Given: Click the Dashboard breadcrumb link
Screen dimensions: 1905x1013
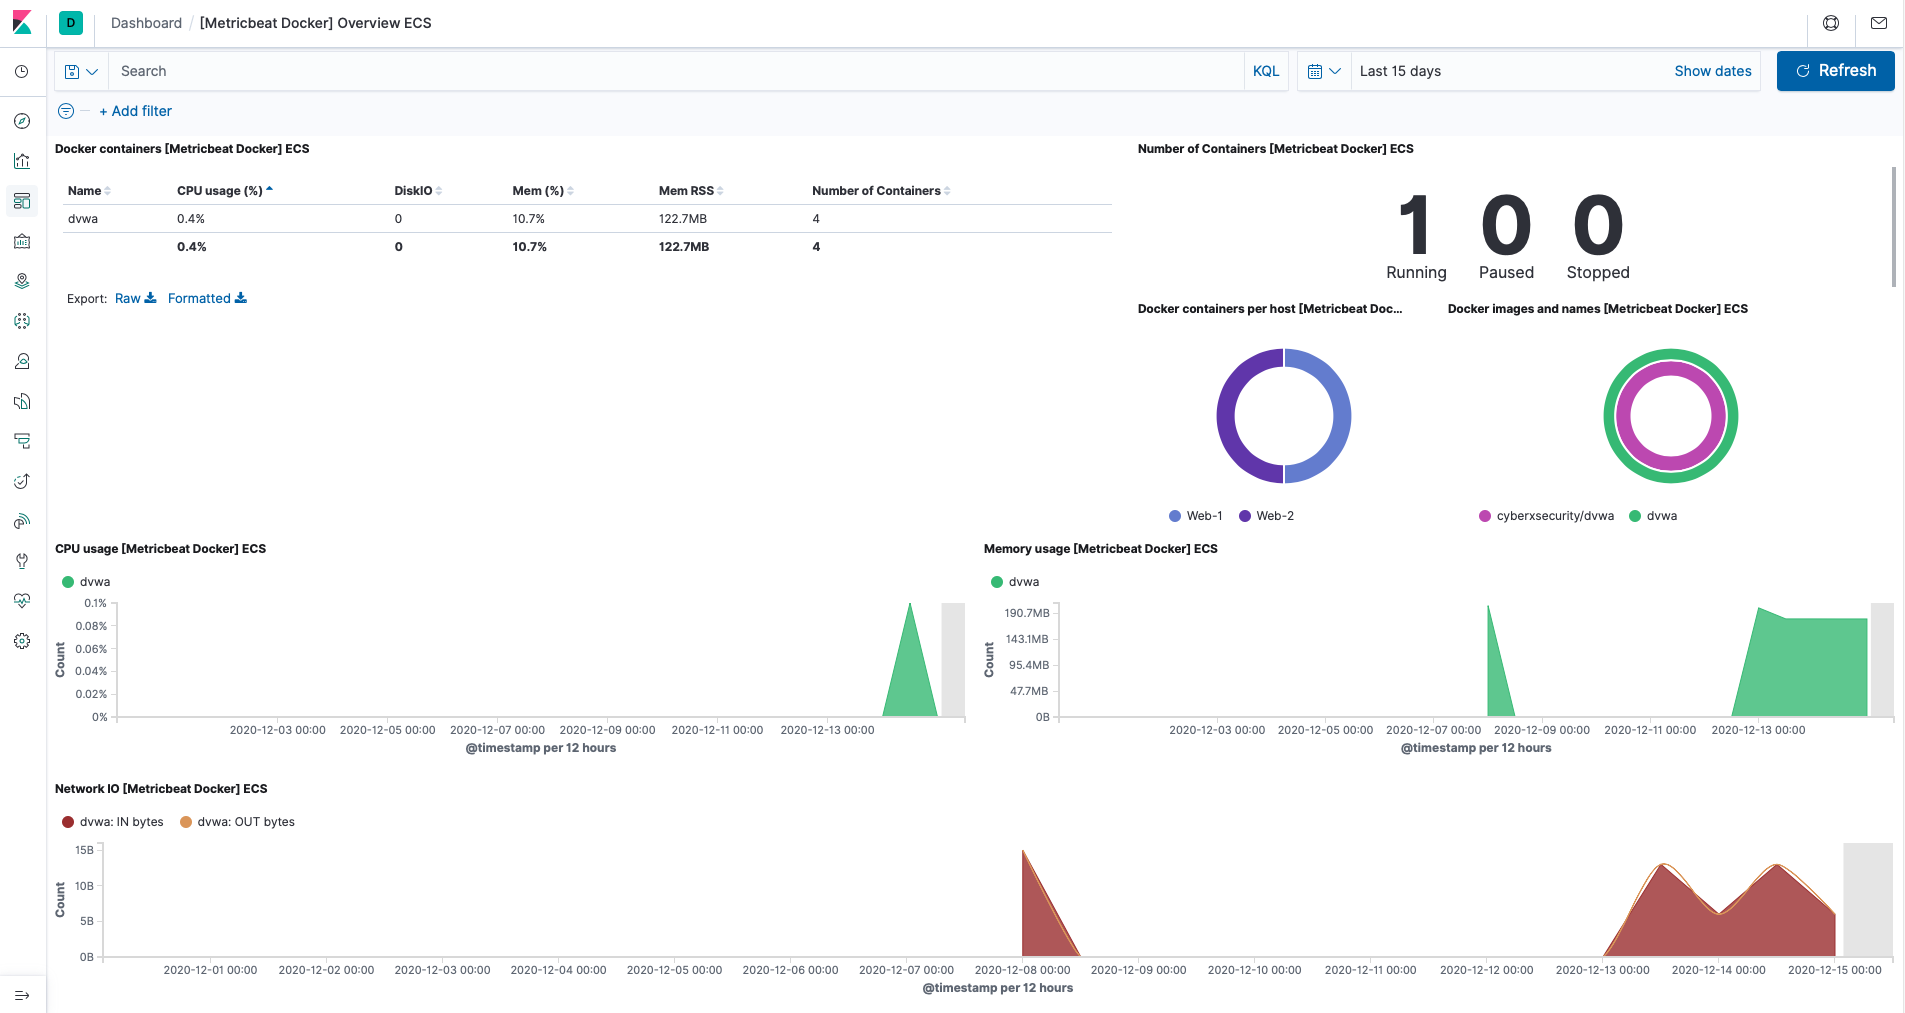Looking at the screenshot, I should point(146,23).
